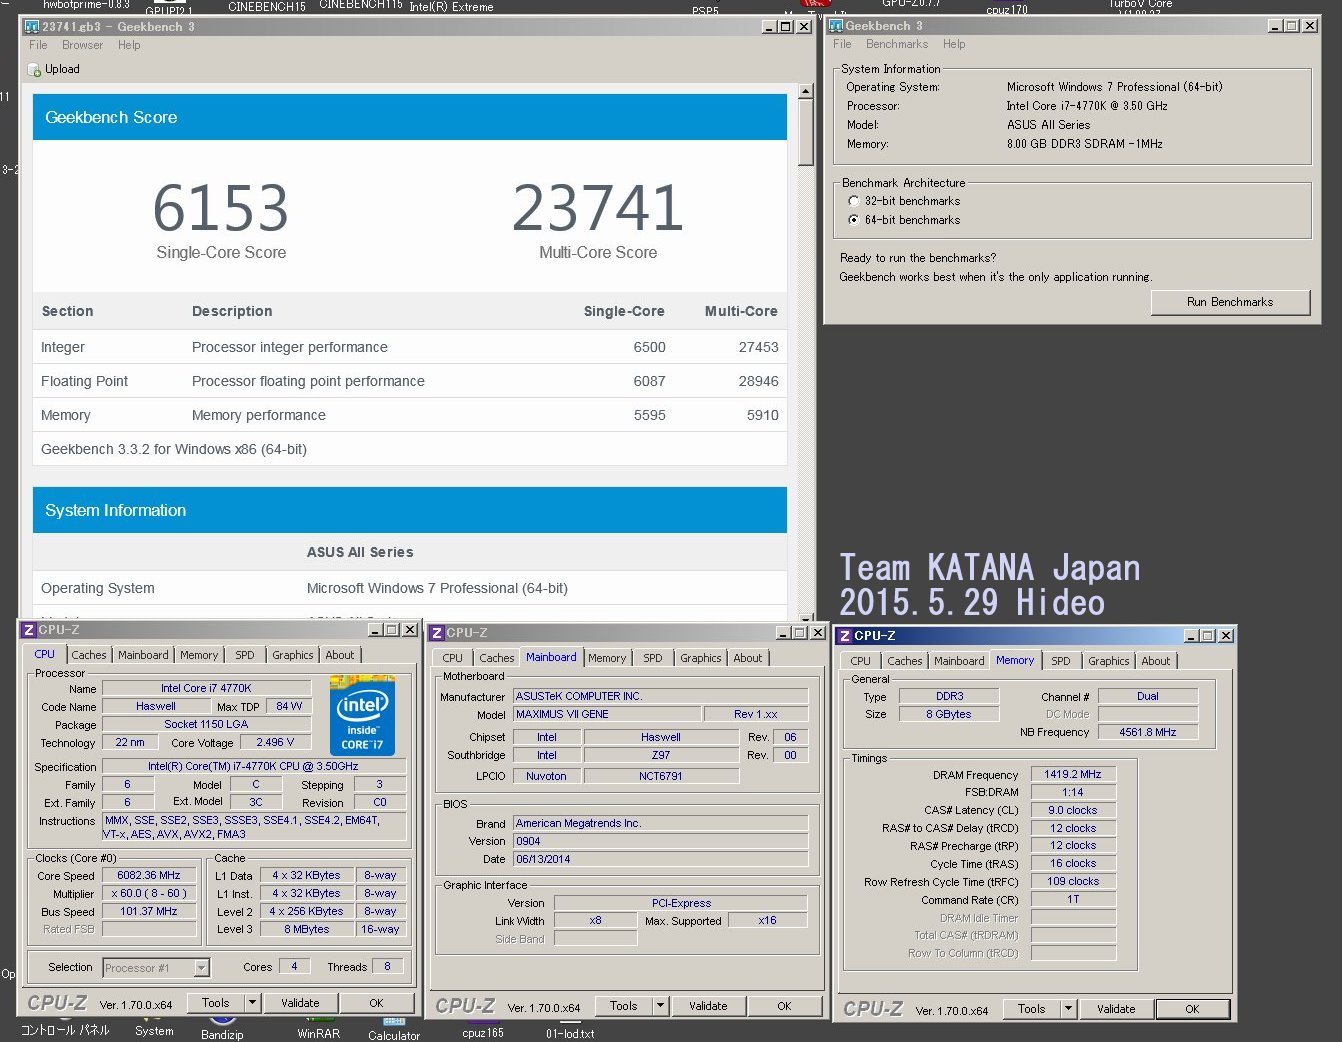Viewport: 1342px width, 1042px height.
Task: Click OK in Mainboard CPU-Z window
Action: pyautogui.click(x=784, y=1006)
